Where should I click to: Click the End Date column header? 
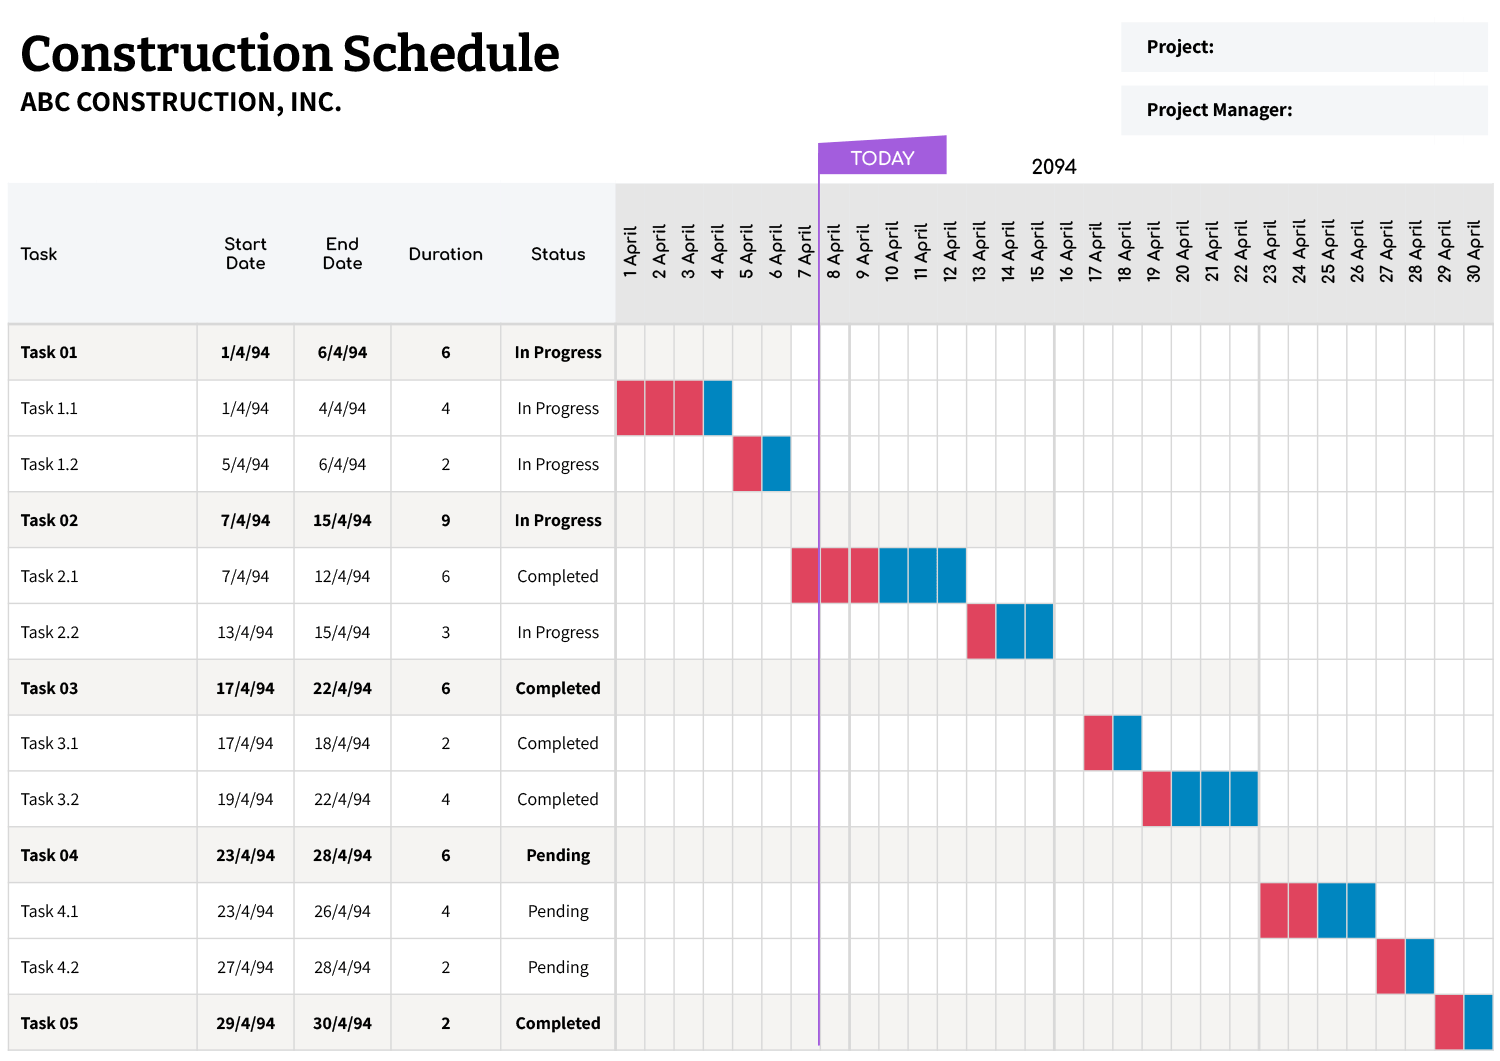coord(342,254)
